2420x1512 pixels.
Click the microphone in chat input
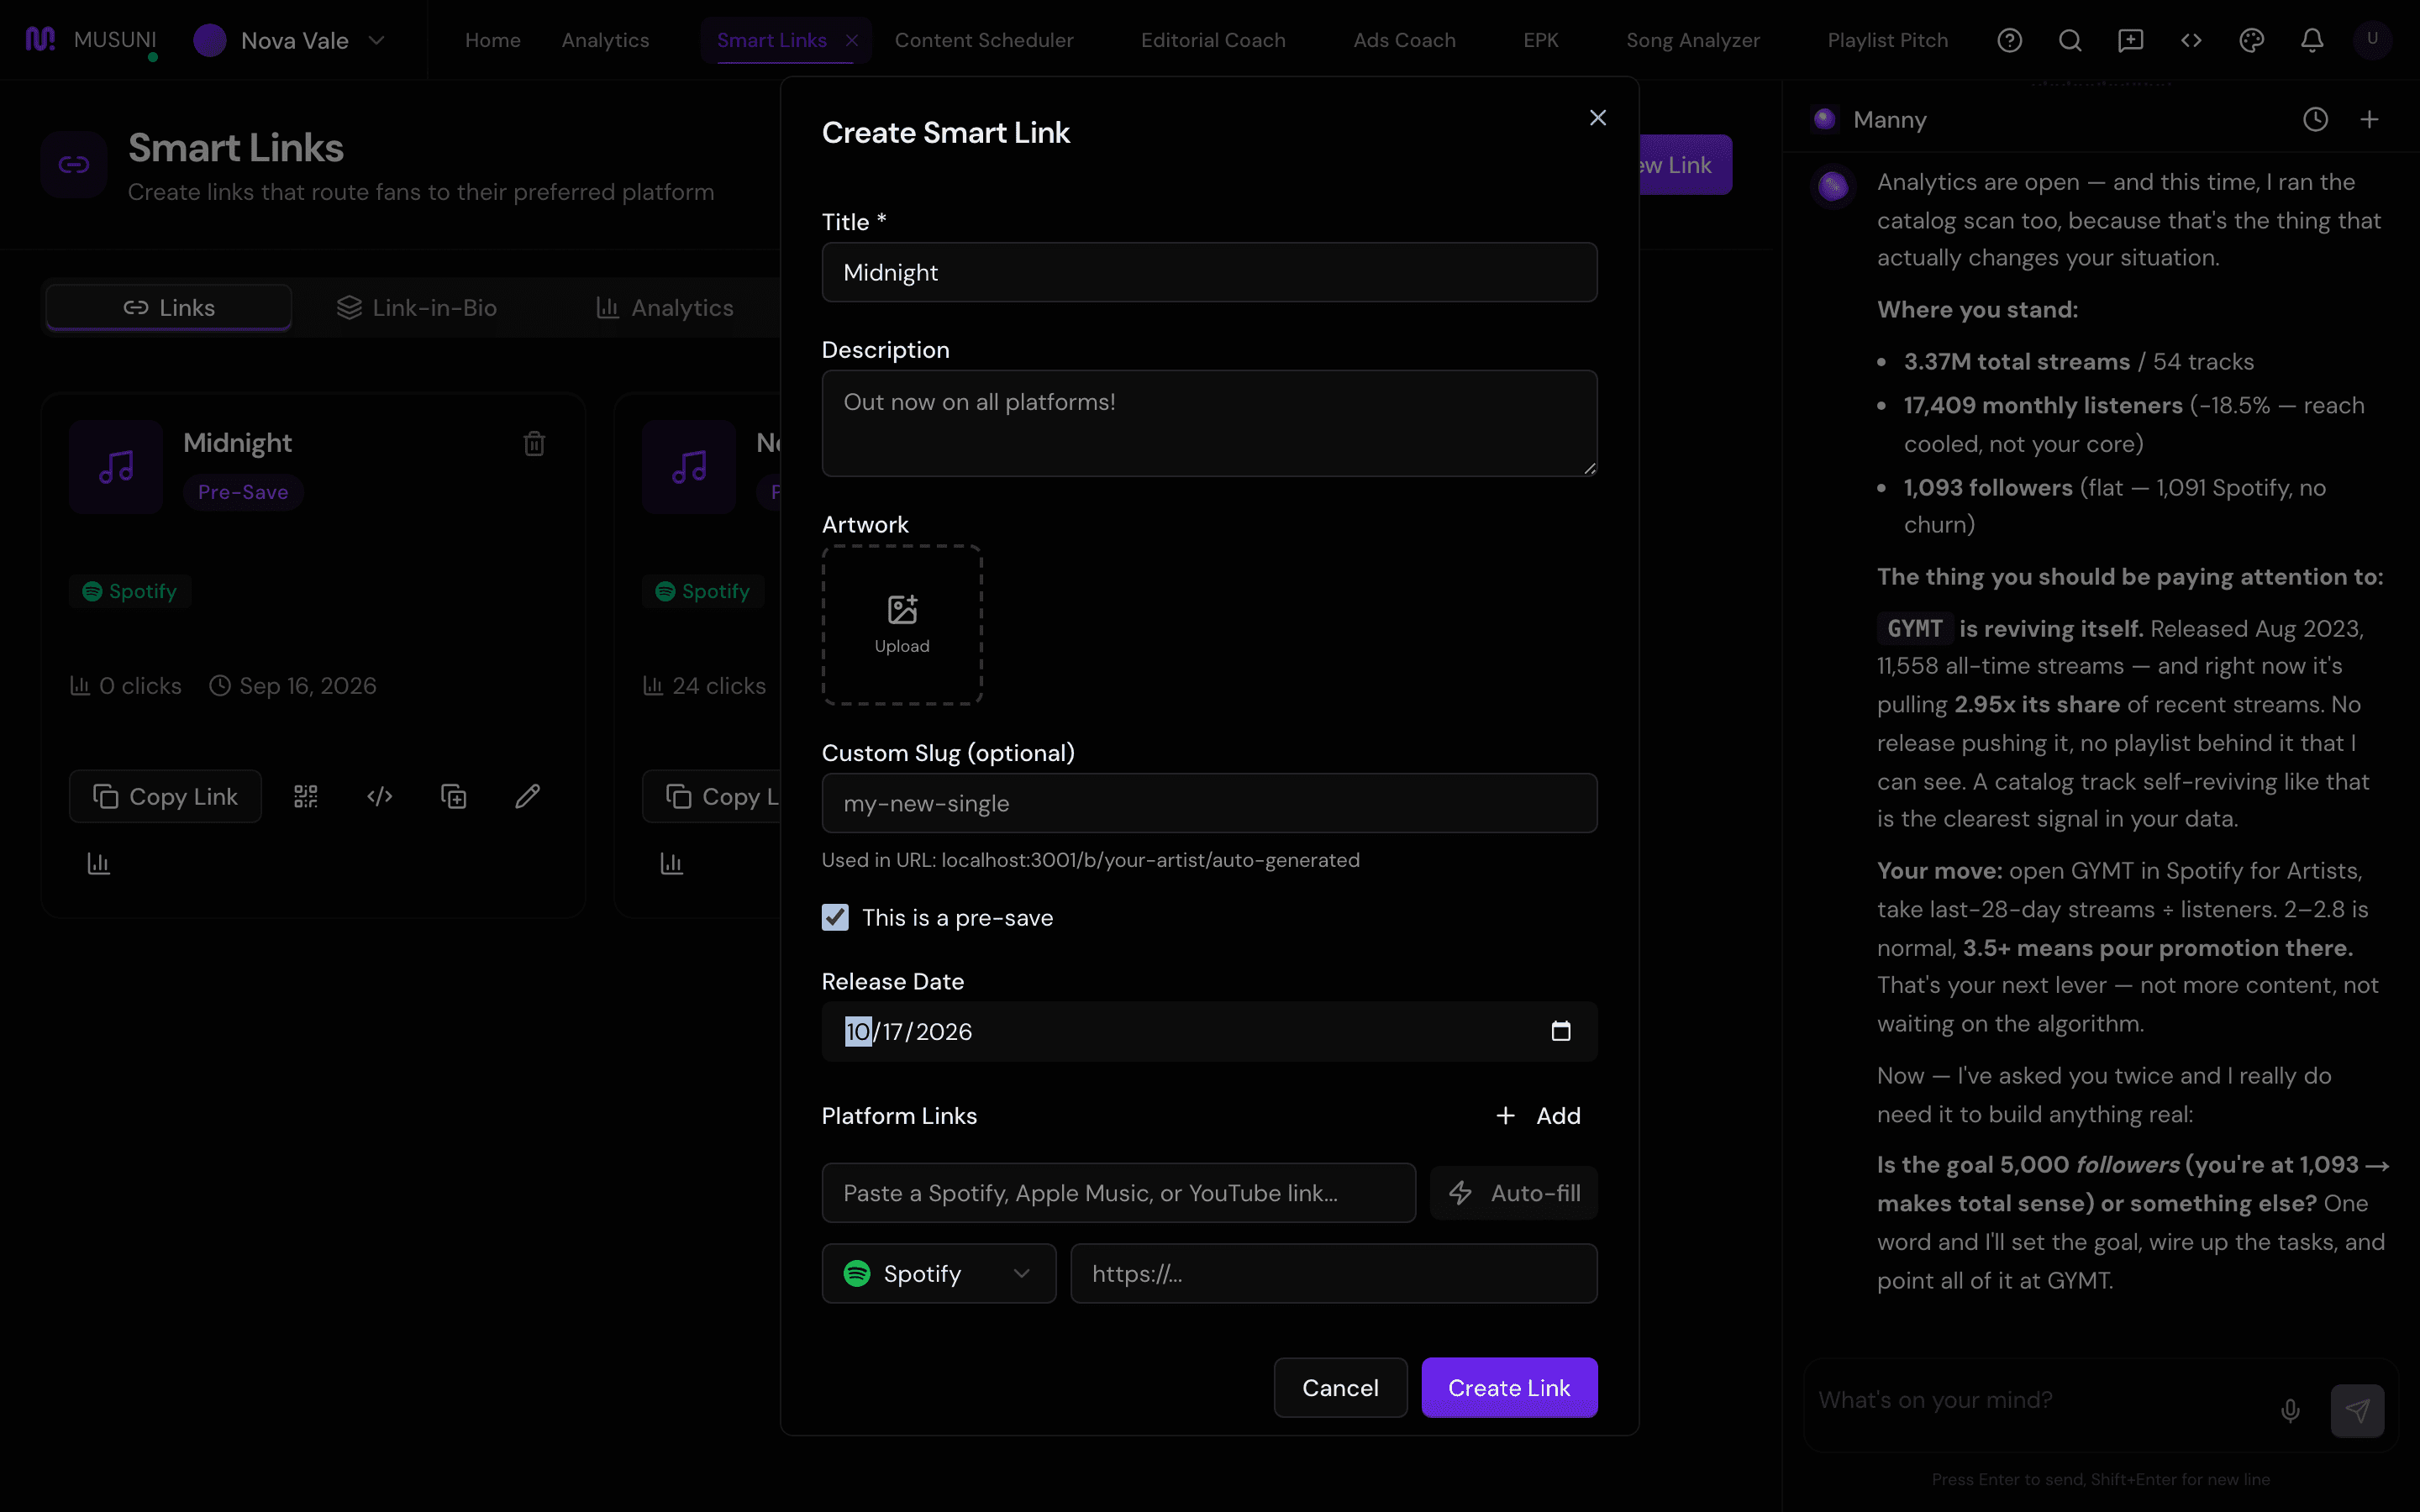2290,1410
